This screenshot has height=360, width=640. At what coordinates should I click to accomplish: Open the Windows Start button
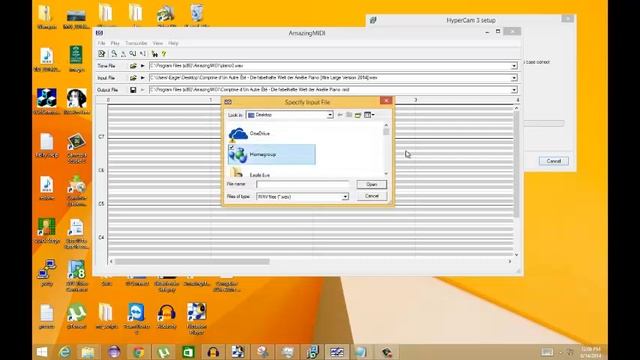pos(42,352)
